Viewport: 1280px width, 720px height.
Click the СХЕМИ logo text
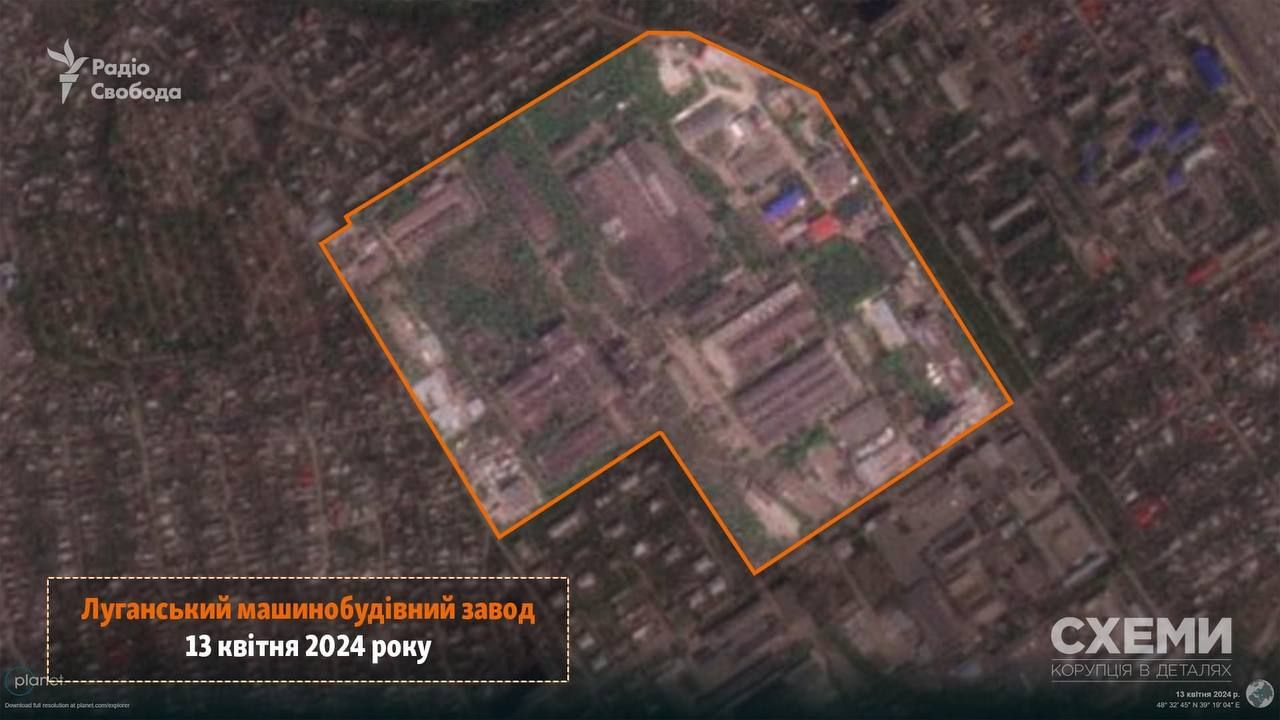tap(1141, 637)
